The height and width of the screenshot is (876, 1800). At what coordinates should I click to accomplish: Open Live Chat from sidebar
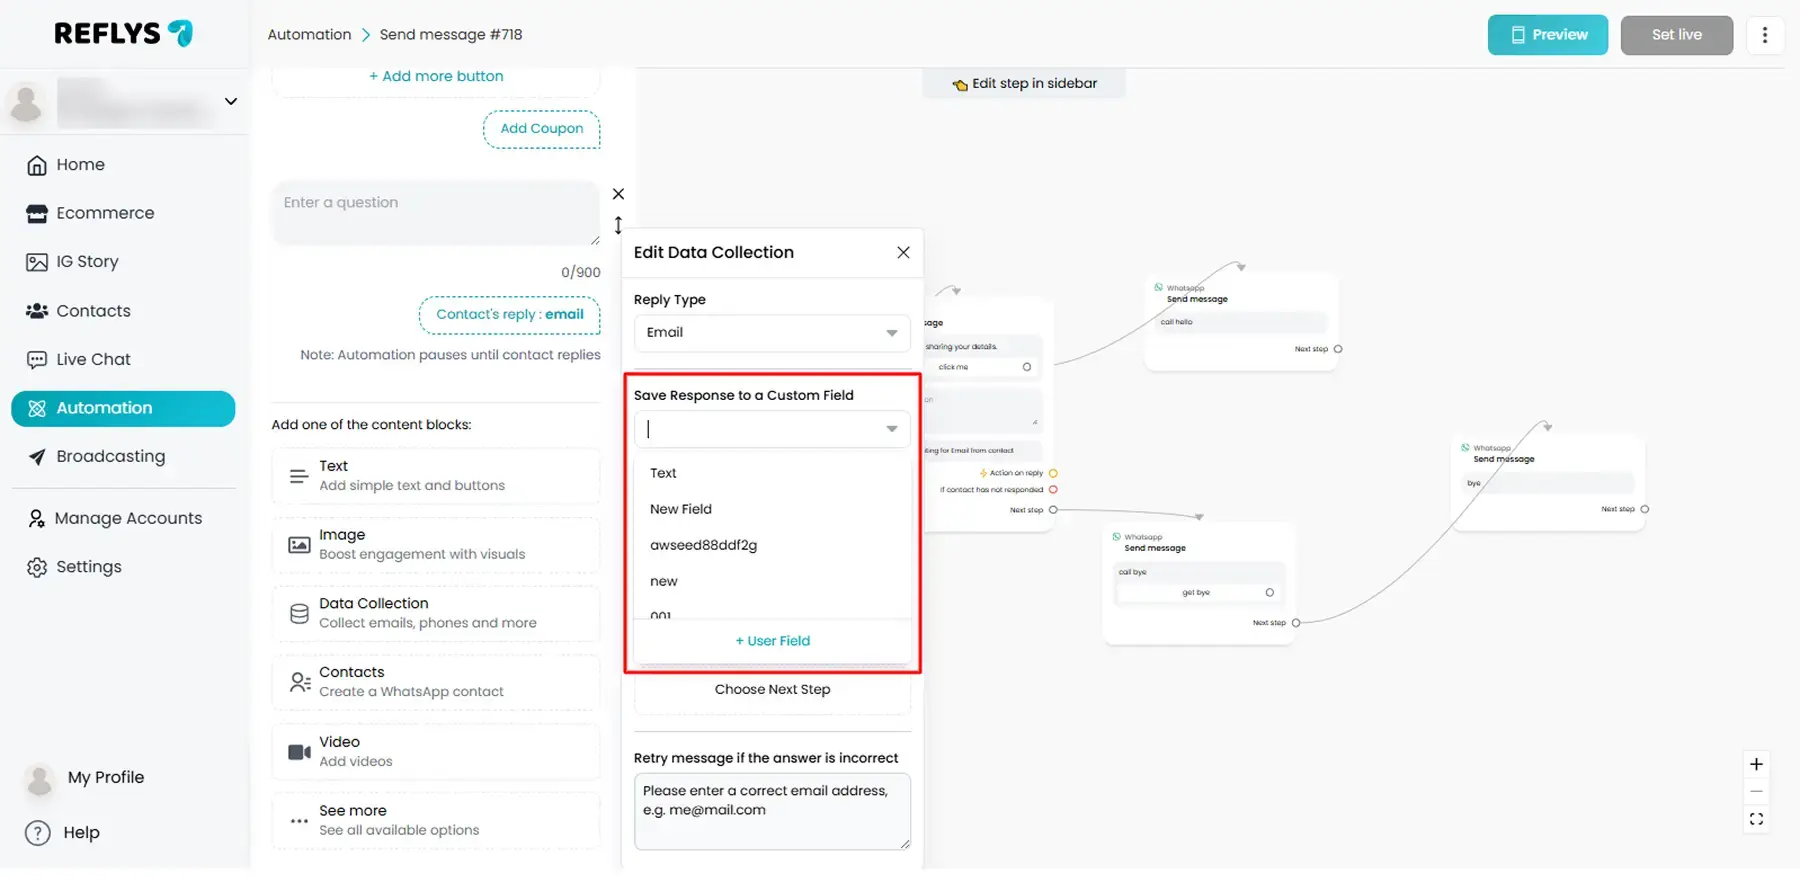pyautogui.click(x=93, y=360)
